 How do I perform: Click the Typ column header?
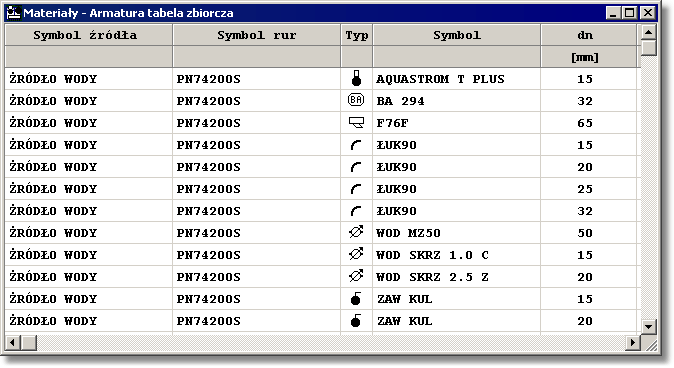click(x=357, y=35)
